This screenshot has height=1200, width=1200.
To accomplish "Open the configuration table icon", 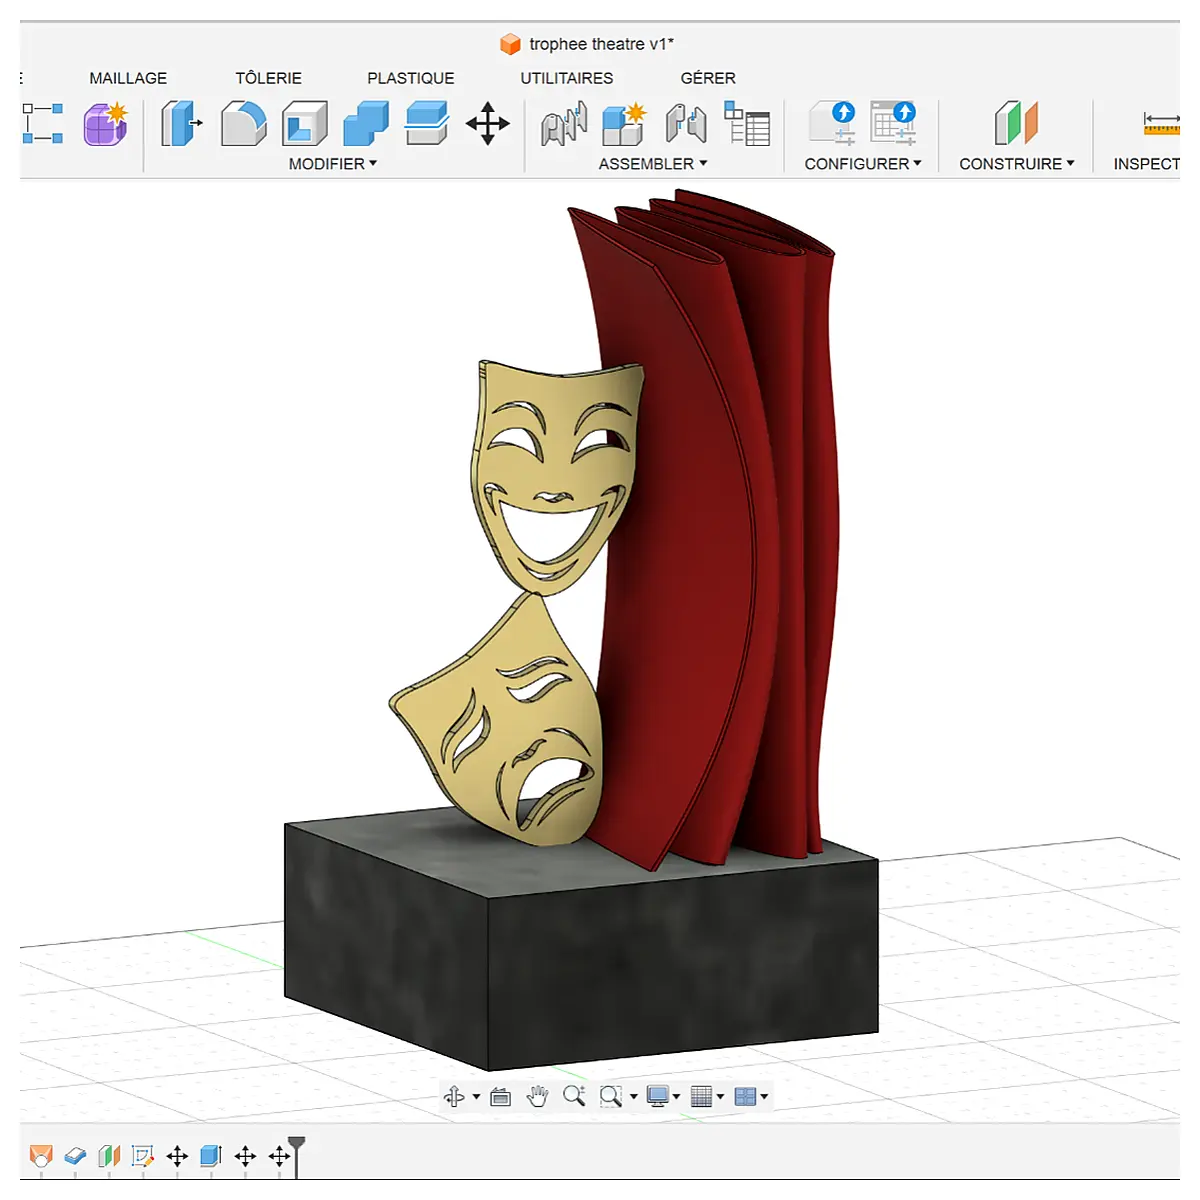I will (893, 124).
